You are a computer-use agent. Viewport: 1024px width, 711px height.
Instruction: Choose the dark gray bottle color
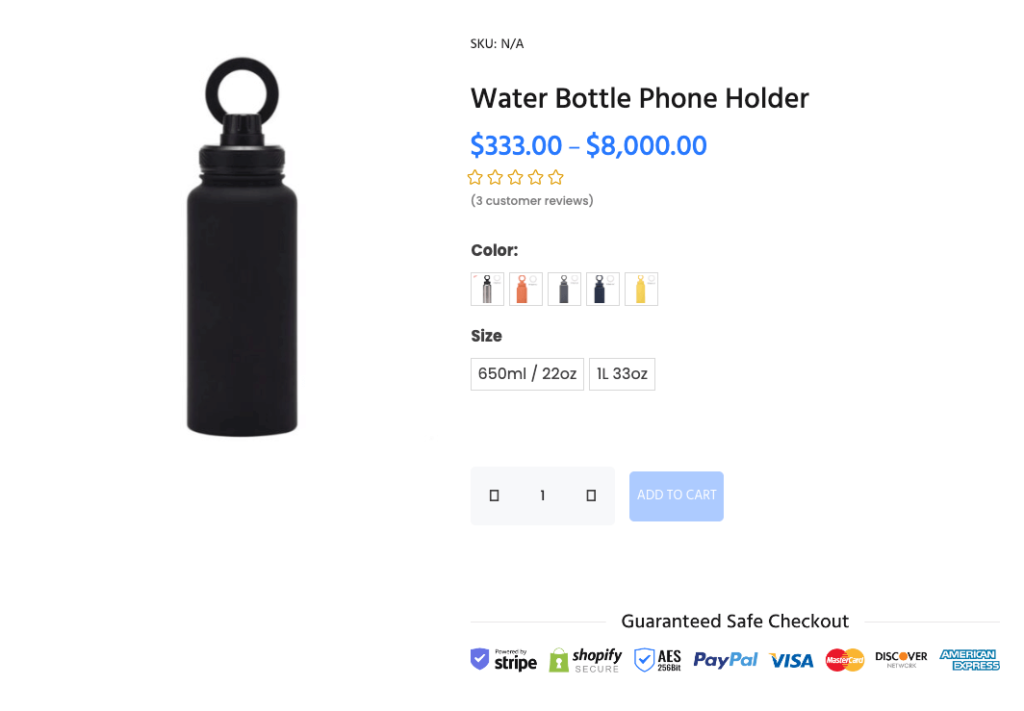pos(564,289)
